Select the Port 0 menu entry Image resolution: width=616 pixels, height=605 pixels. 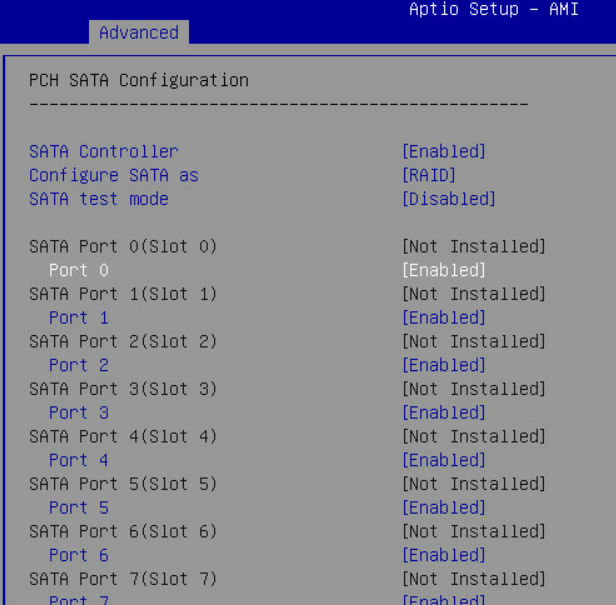(x=78, y=270)
